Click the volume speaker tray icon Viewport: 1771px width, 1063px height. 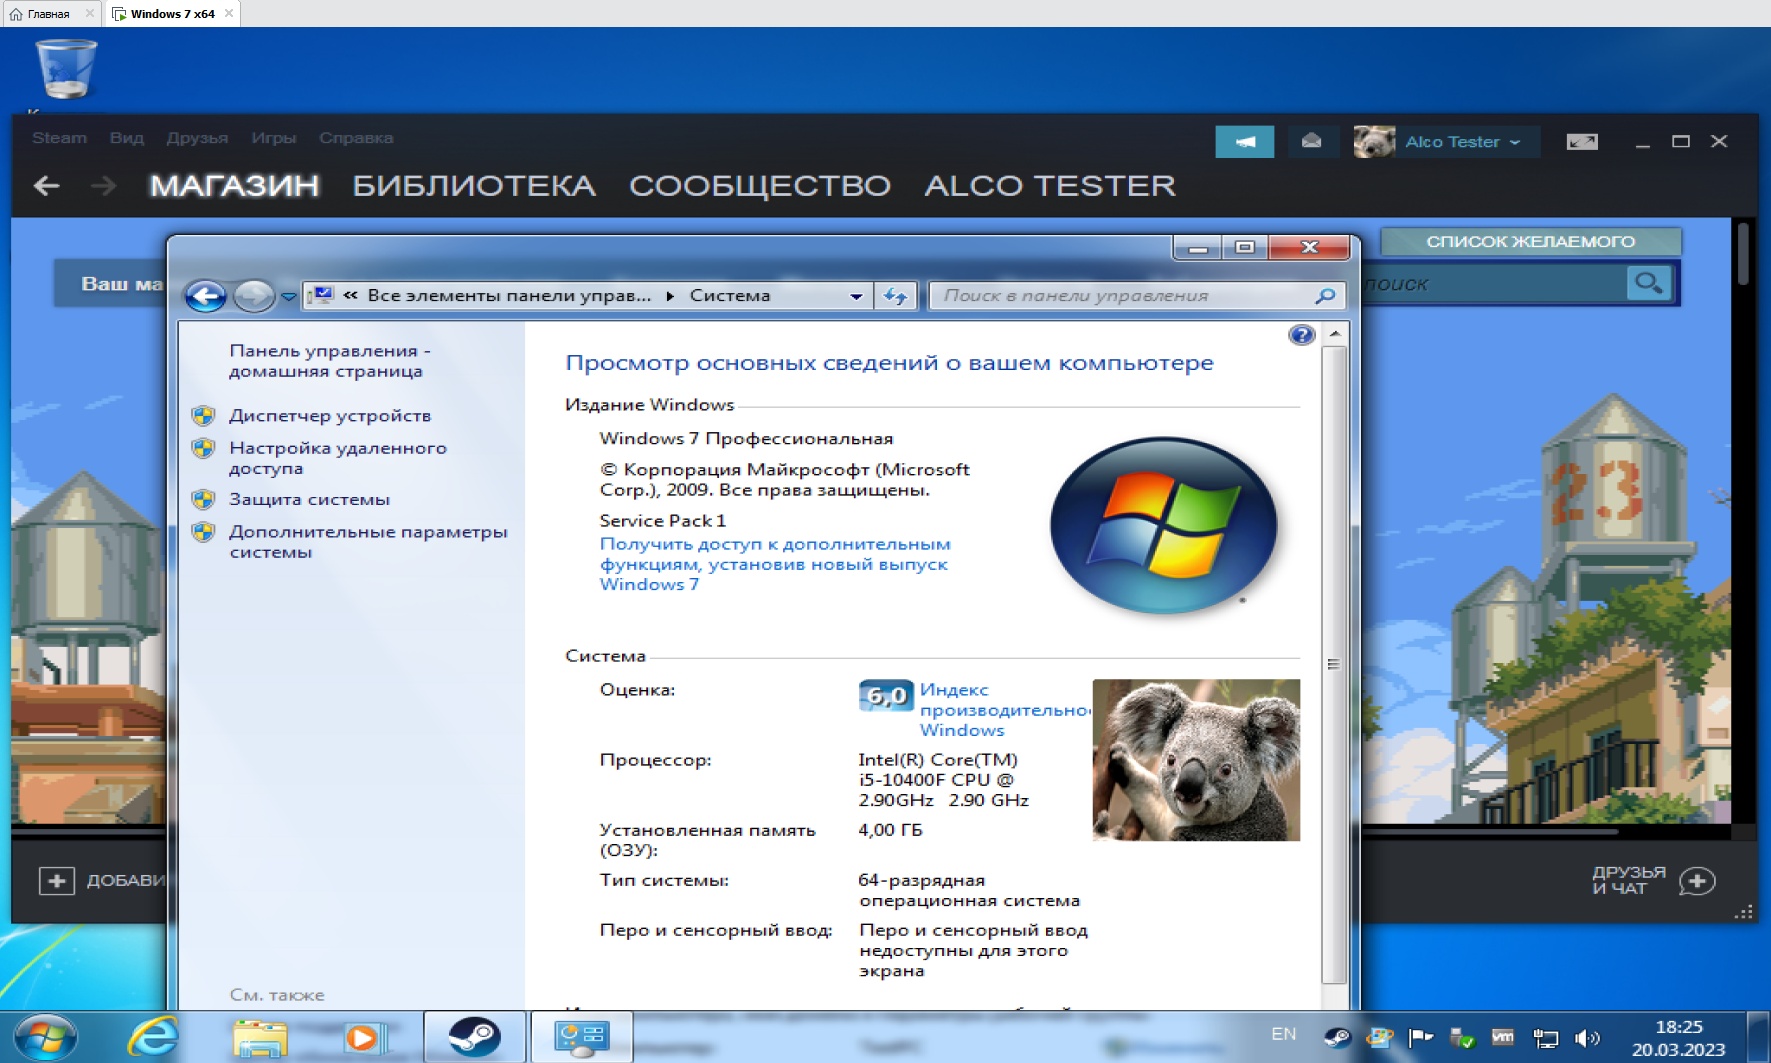point(1586,1038)
